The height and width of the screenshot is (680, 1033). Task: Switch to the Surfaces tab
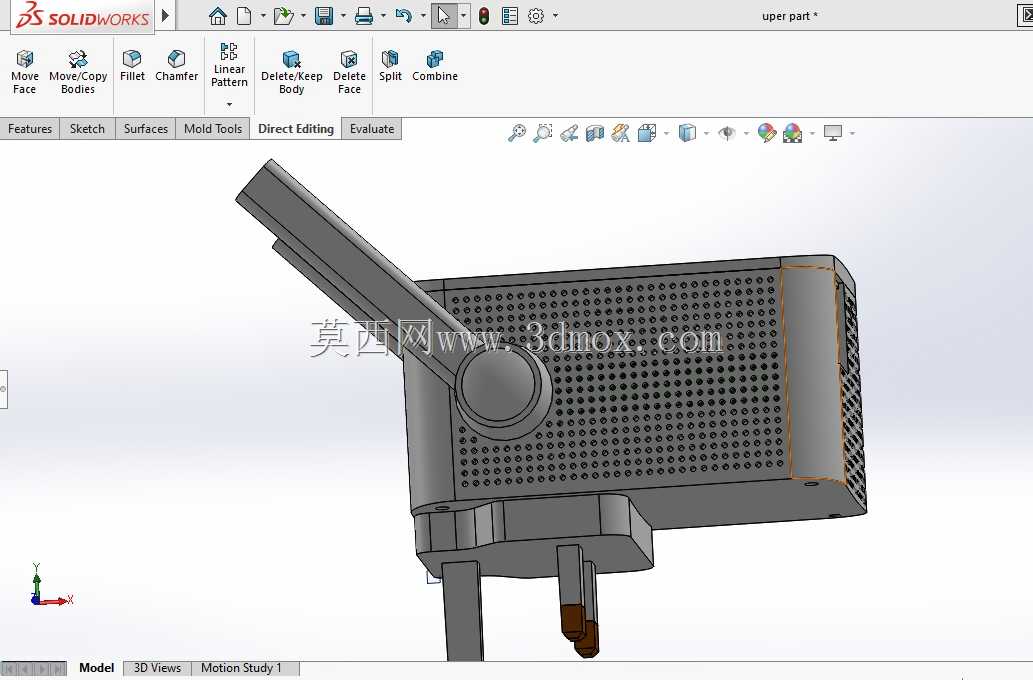(146, 128)
